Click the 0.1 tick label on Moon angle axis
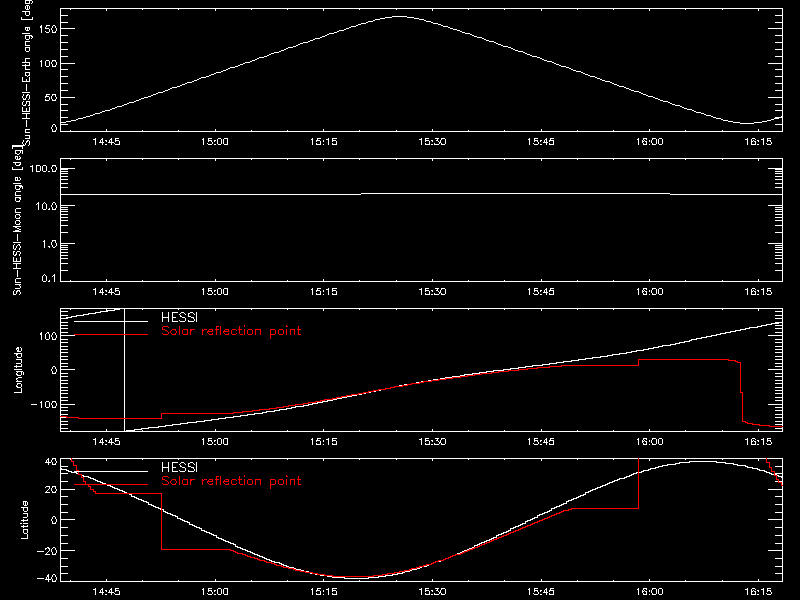This screenshot has height=600, width=800. coord(49,278)
